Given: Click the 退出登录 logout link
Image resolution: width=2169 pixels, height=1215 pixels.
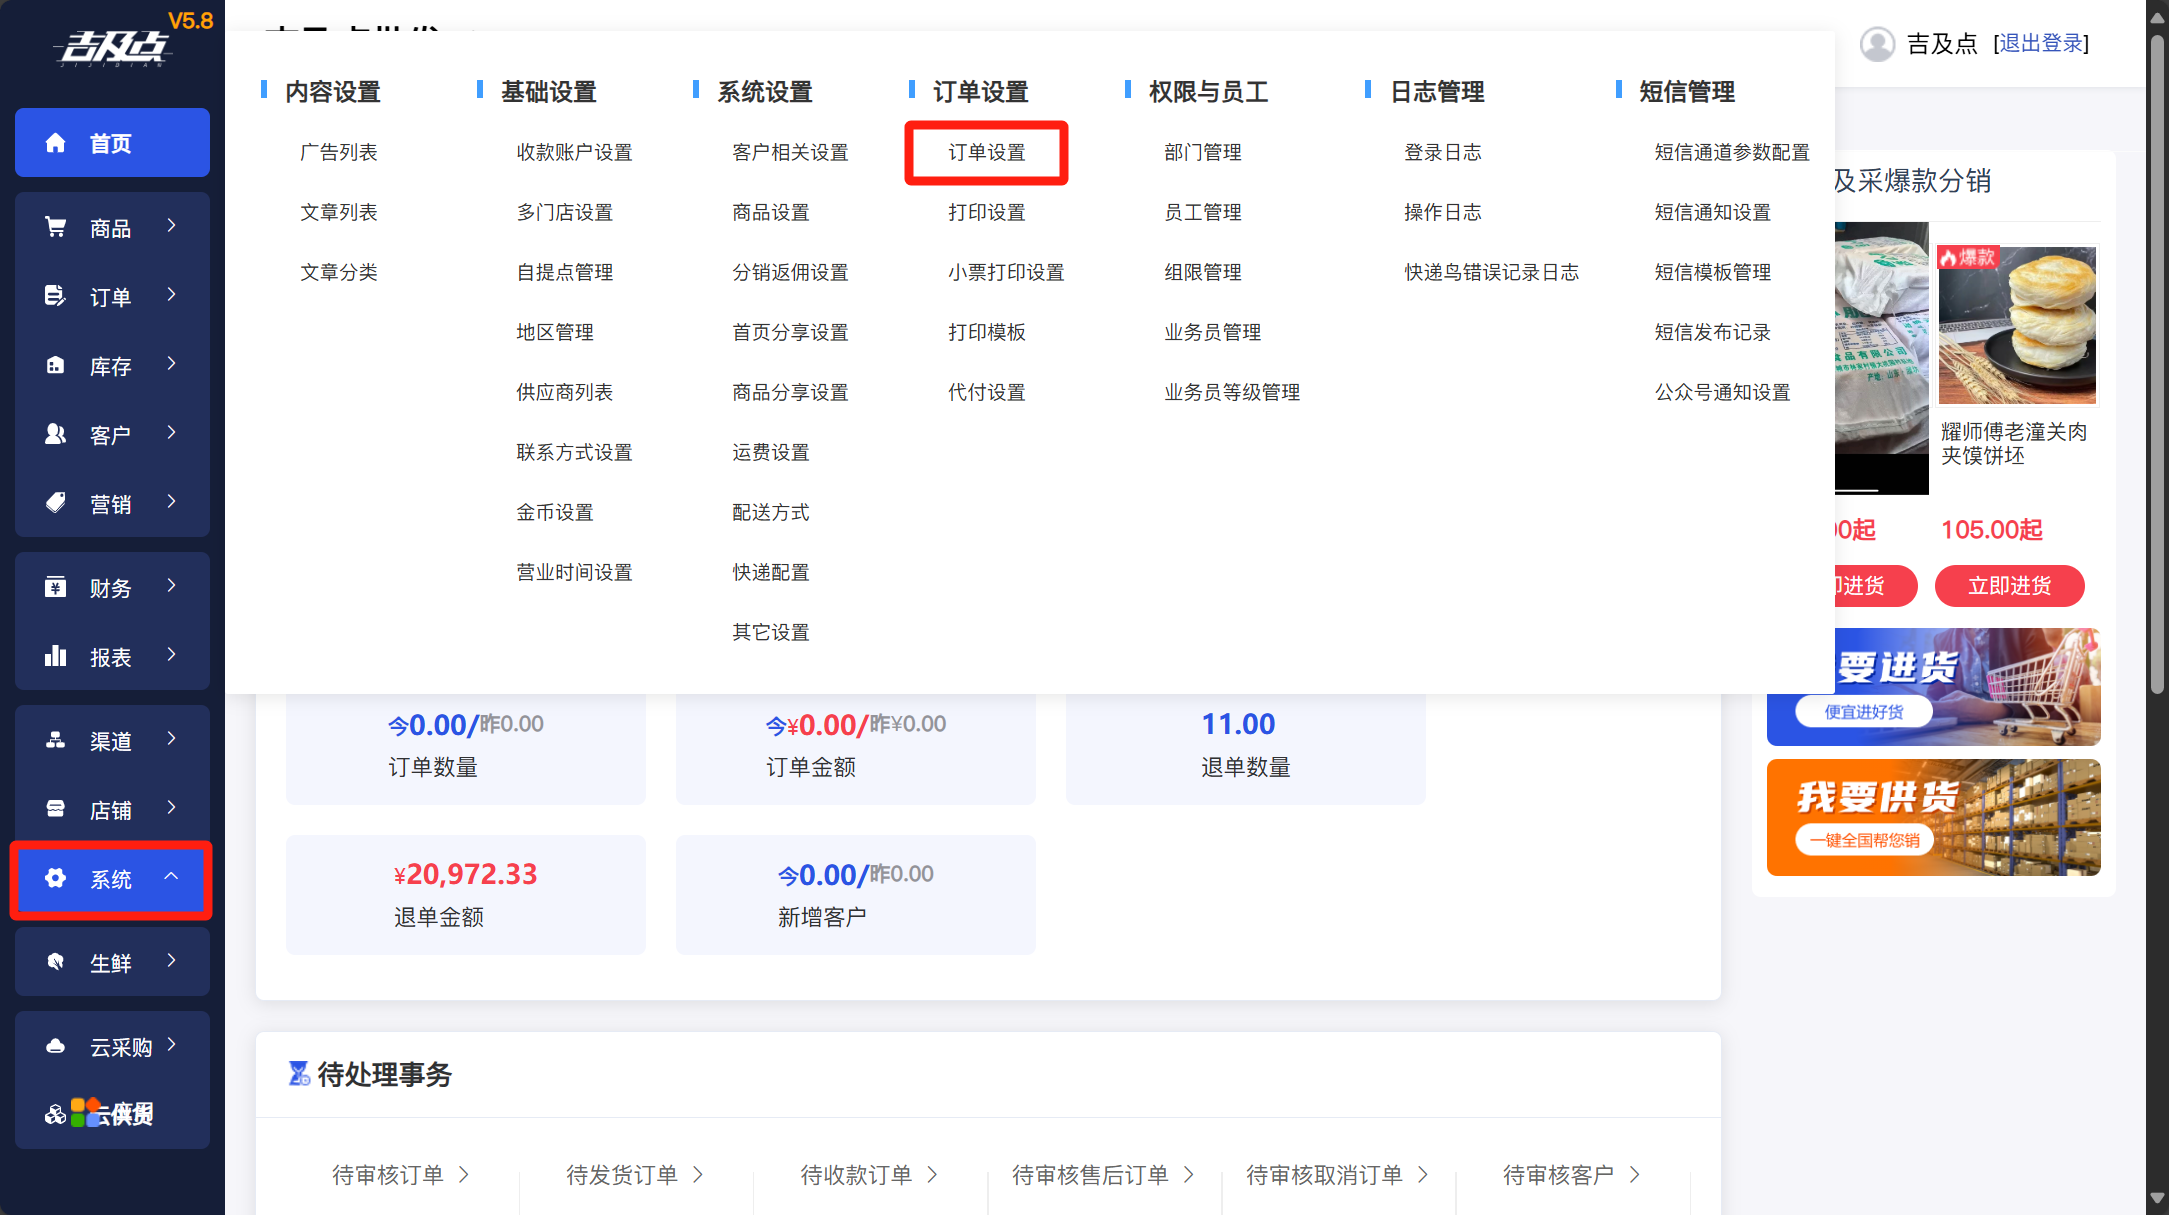Looking at the screenshot, I should (x=2041, y=44).
